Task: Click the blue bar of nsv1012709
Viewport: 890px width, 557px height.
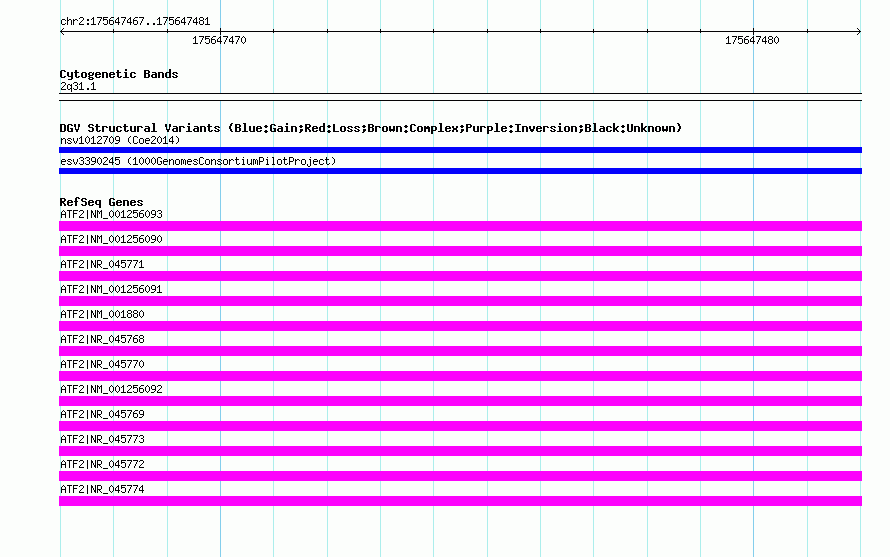Action: point(460,150)
